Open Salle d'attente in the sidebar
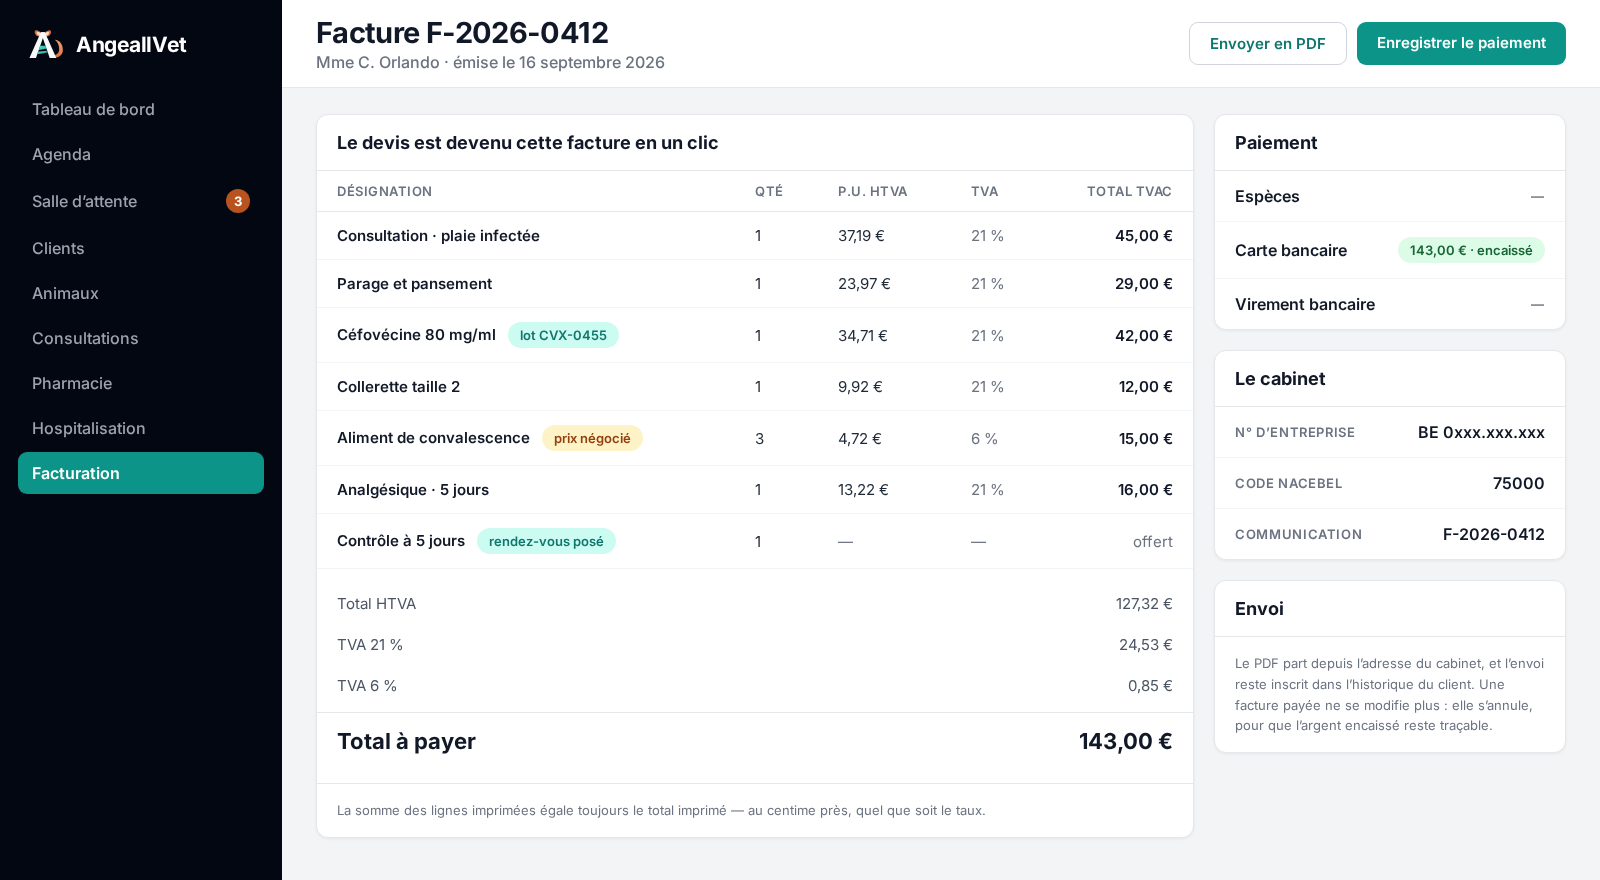 141,201
